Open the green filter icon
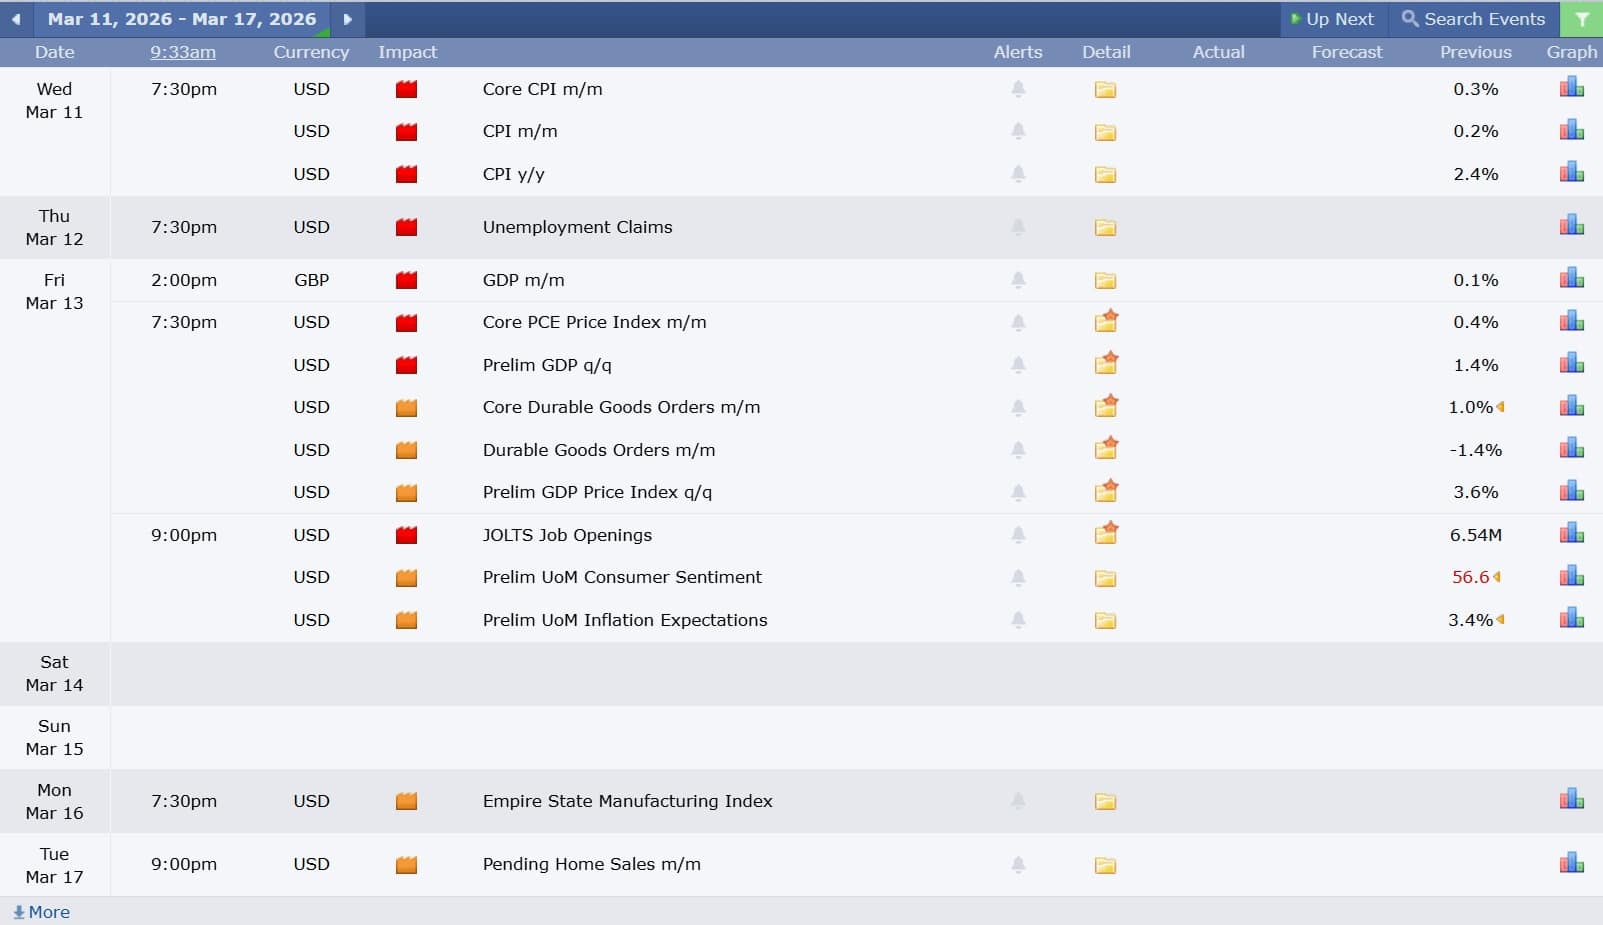This screenshot has height=925, width=1603. (1581, 19)
